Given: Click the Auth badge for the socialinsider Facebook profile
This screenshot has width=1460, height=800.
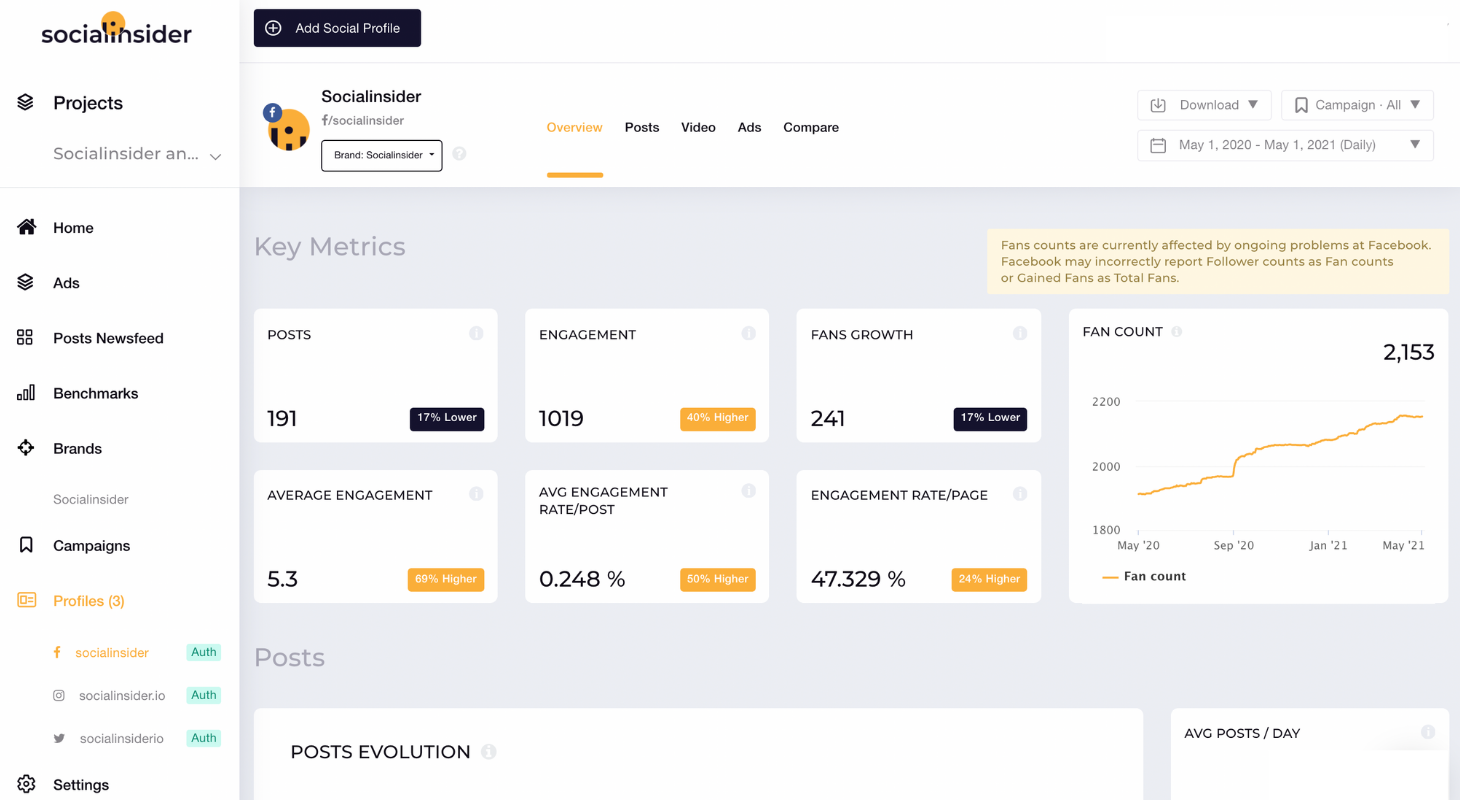Looking at the screenshot, I should point(204,652).
